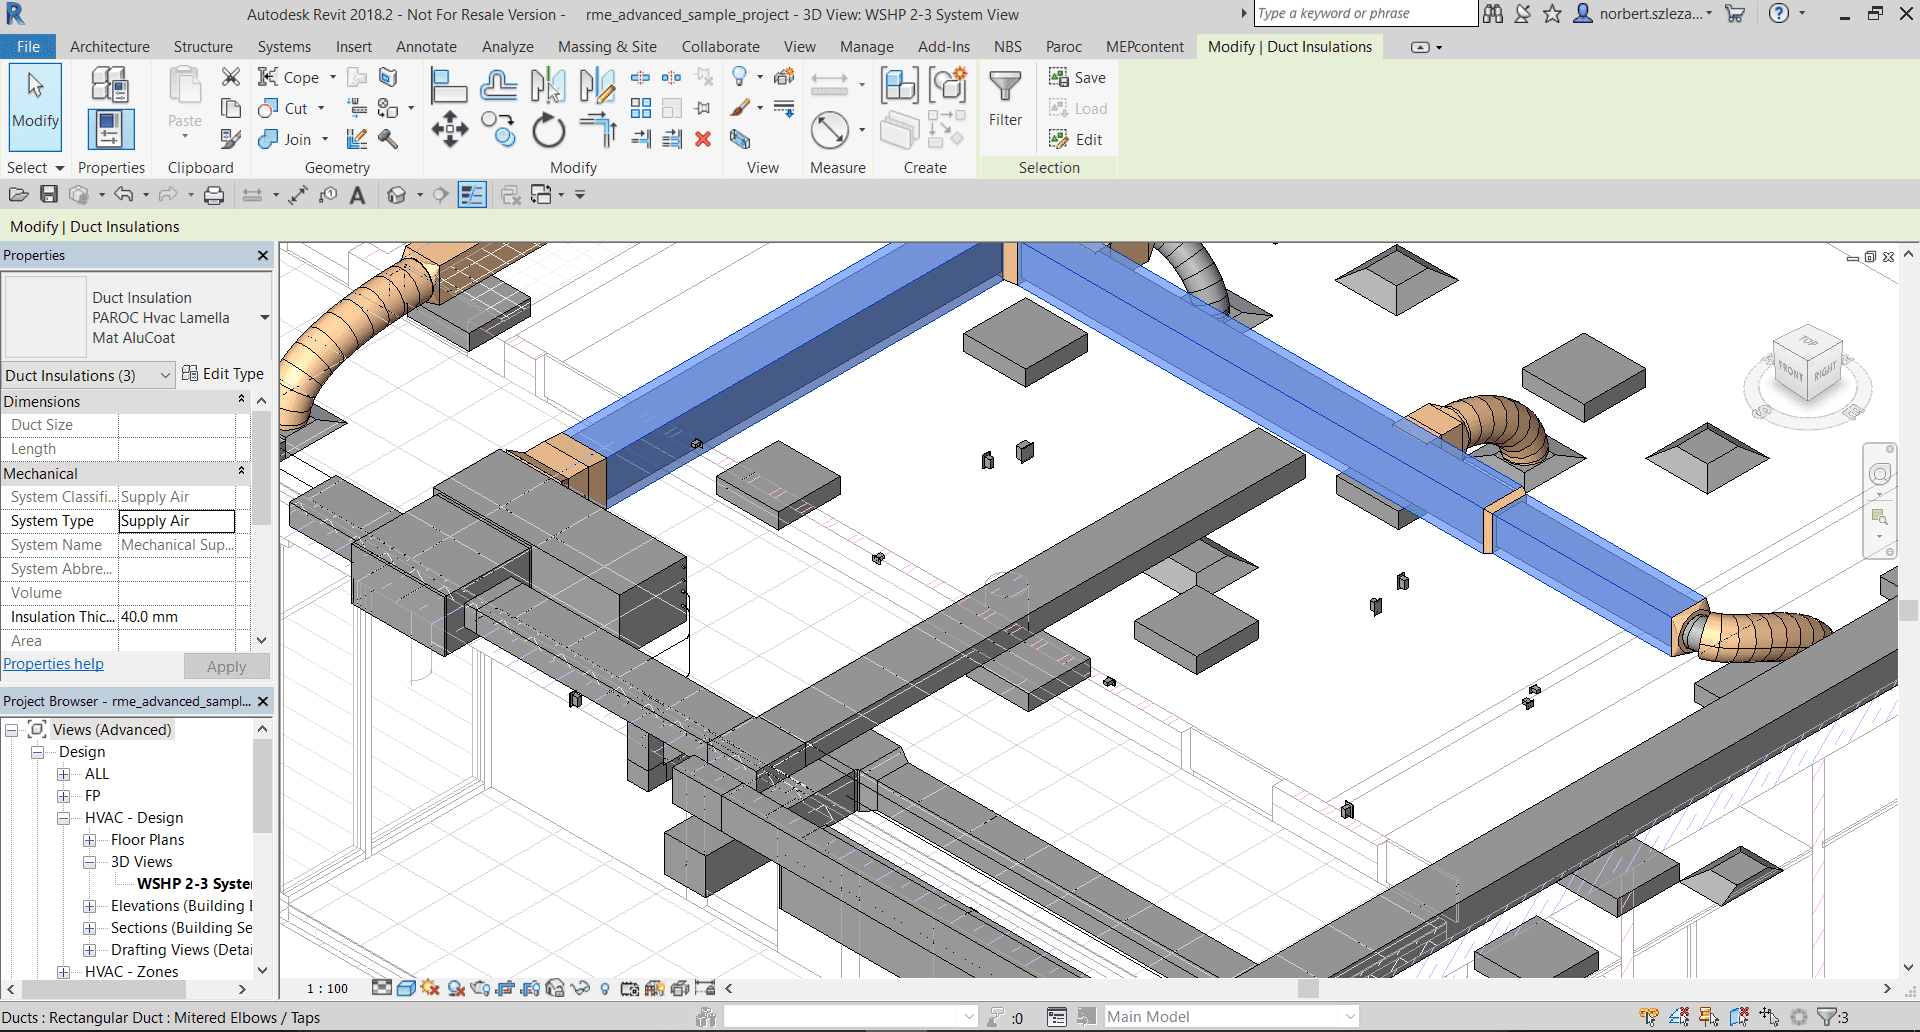Switch to the Annotate ribbon tab
The width and height of the screenshot is (1920, 1032).
(x=426, y=47)
